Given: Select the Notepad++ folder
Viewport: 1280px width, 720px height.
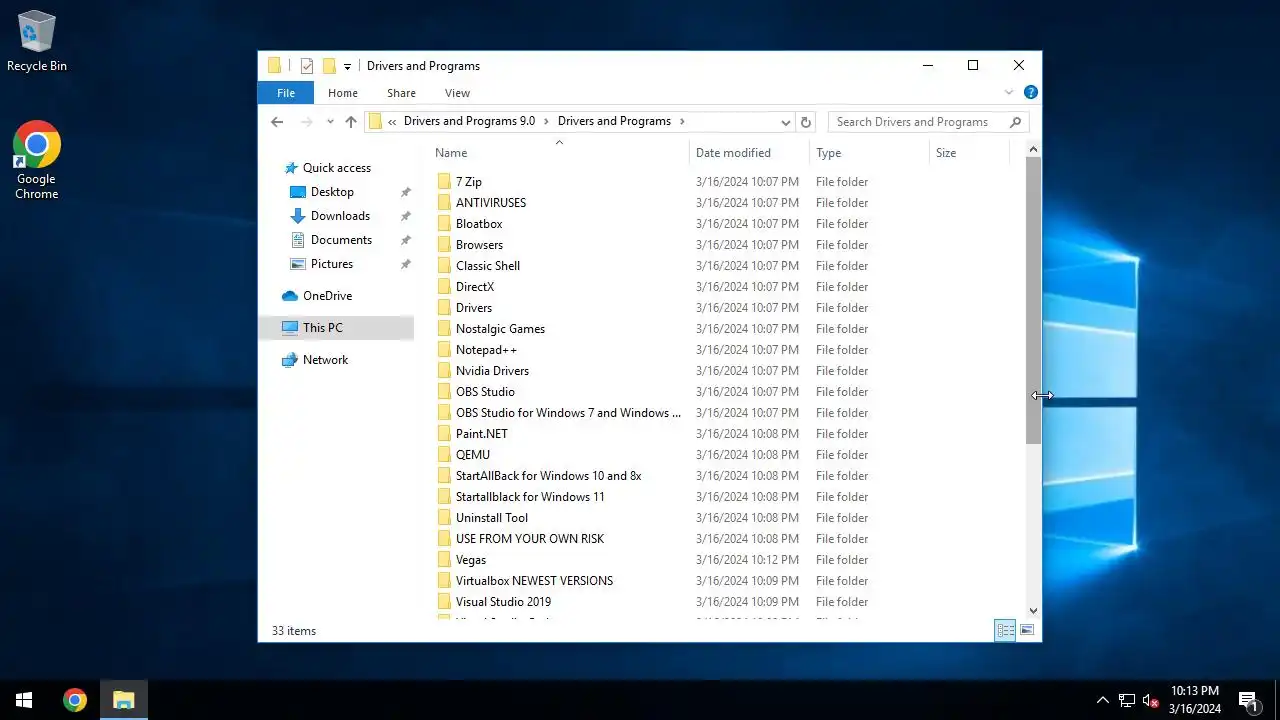Looking at the screenshot, I should point(486,350).
